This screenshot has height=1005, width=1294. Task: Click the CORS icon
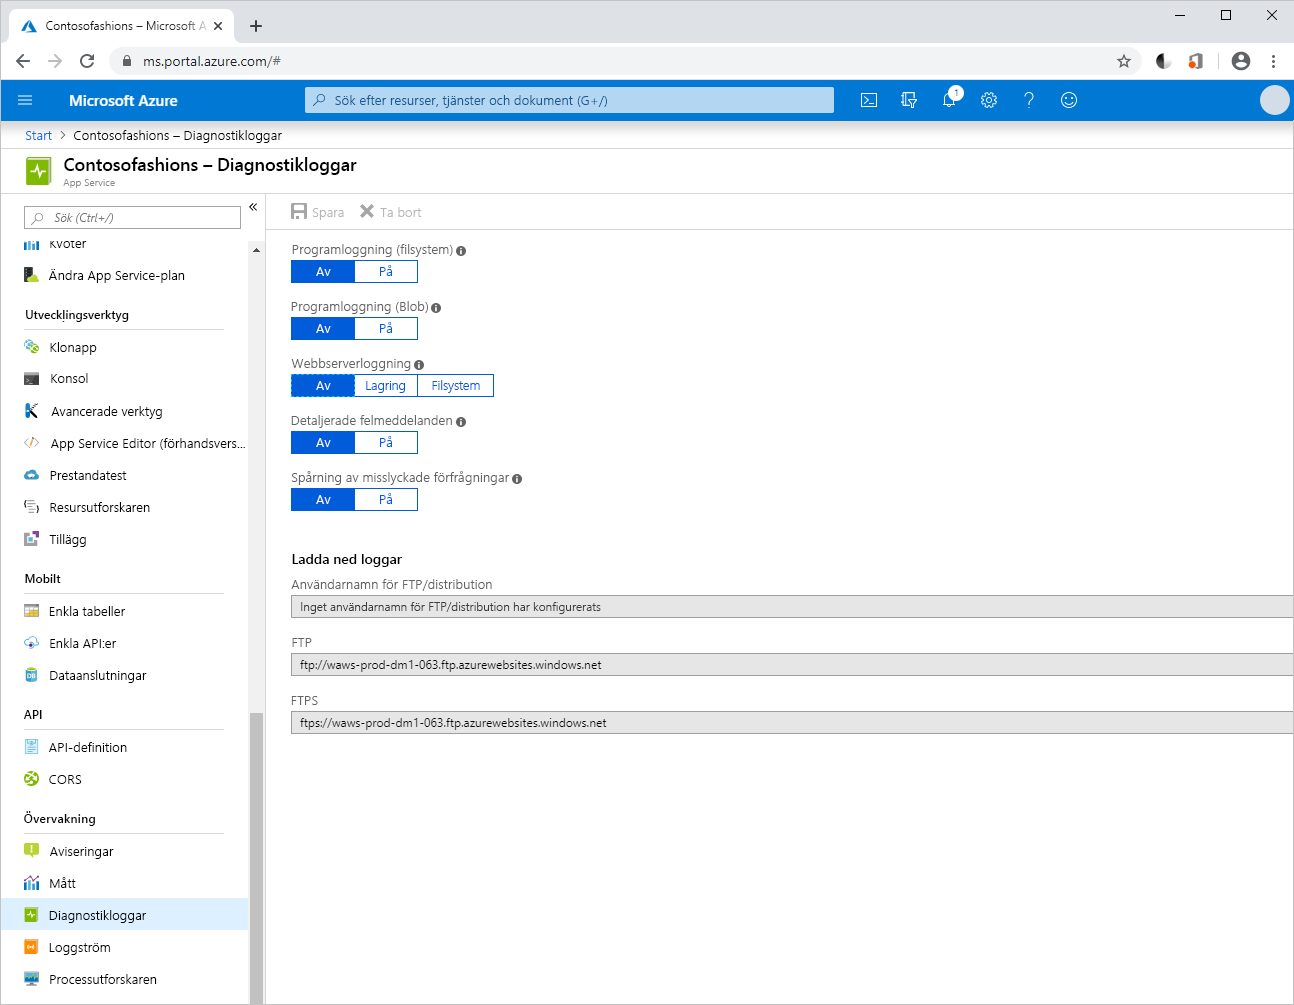click(31, 779)
